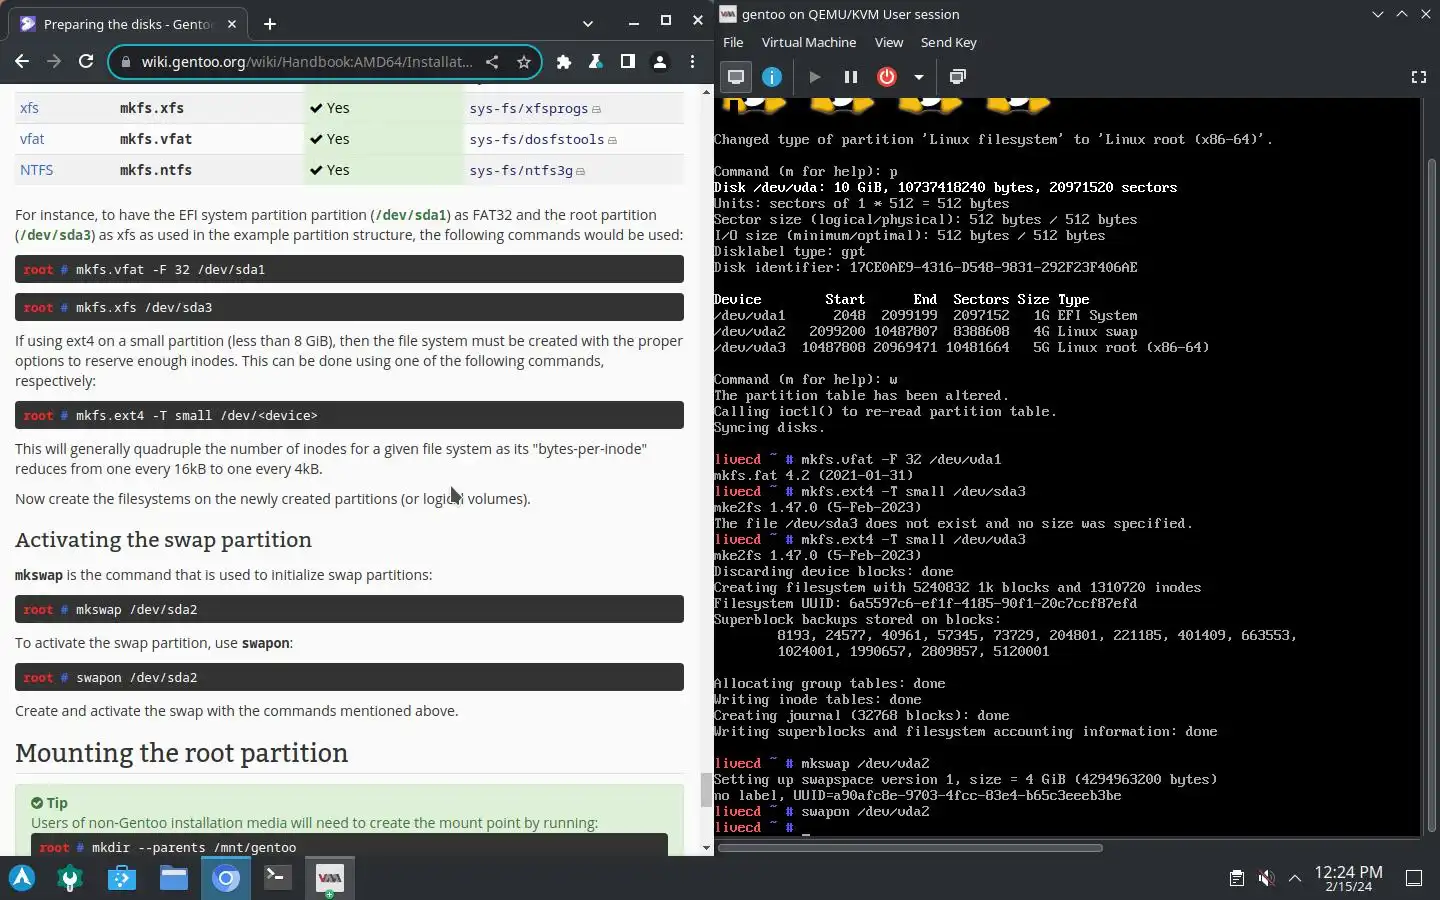Image resolution: width=1440 pixels, height=900 pixels.
Task: Show desktop via taskbar corner button
Action: click(x=1414, y=878)
